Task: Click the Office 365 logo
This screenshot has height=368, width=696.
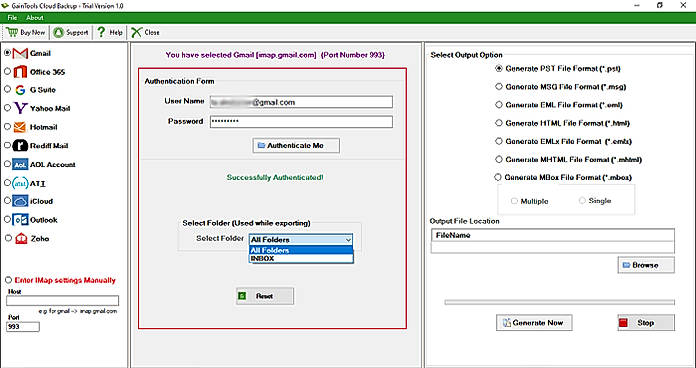Action: pyautogui.click(x=20, y=71)
